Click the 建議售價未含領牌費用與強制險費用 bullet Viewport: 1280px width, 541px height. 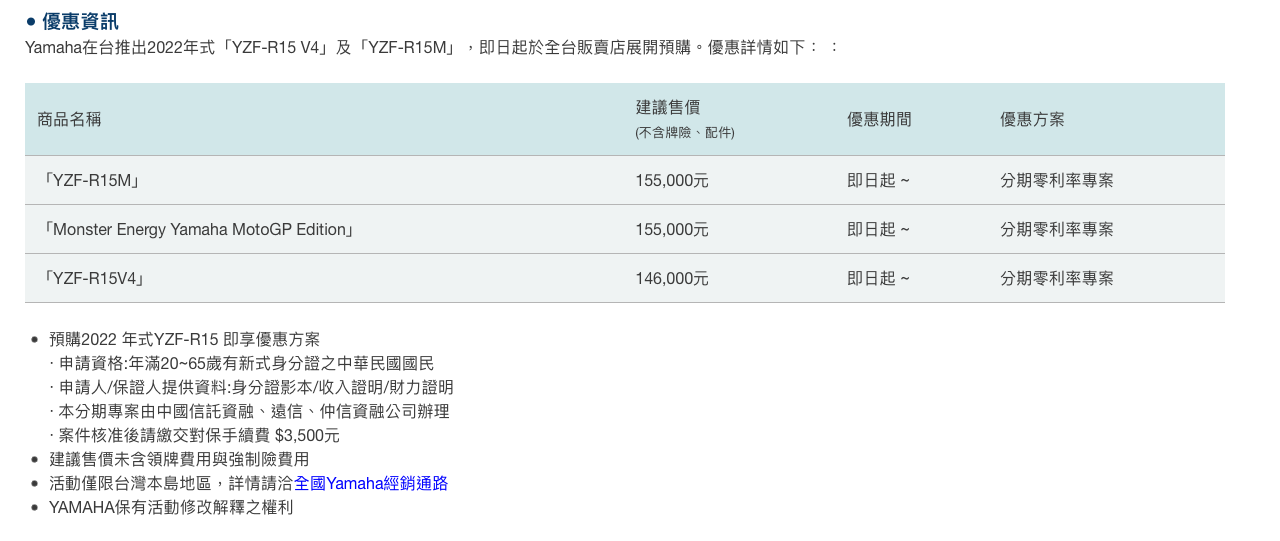coord(179,459)
